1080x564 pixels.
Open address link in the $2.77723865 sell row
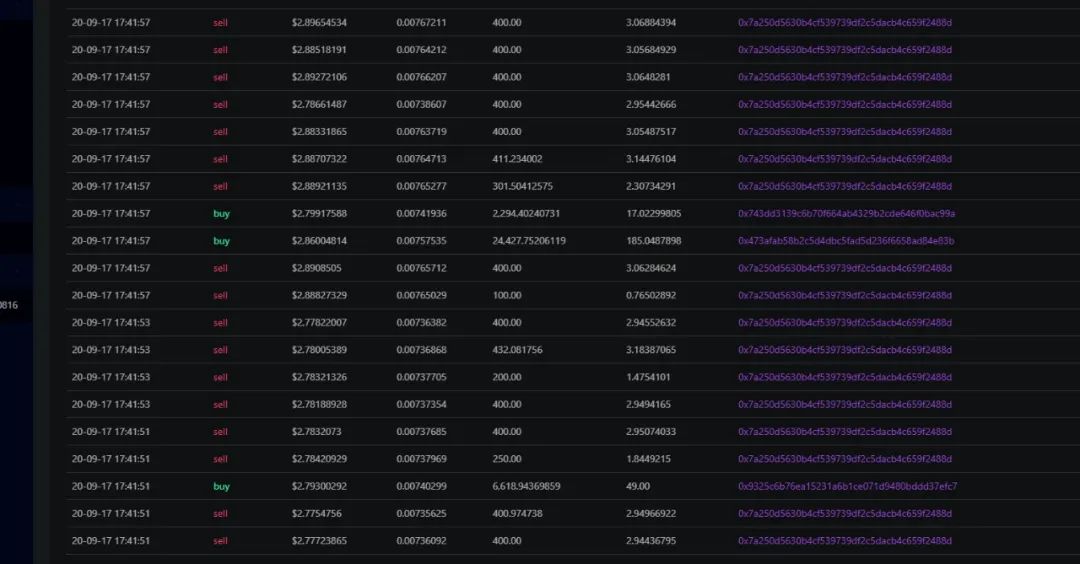pyautogui.click(x=844, y=541)
